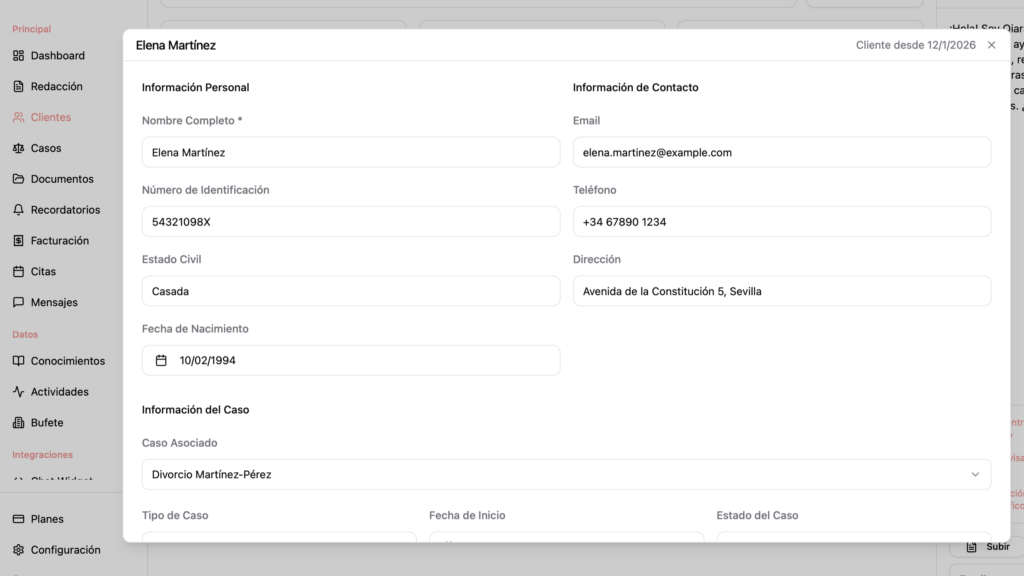Click the Citas calendar icon in sidebar
Screen dimensions: 1024x576
tap(18, 272)
